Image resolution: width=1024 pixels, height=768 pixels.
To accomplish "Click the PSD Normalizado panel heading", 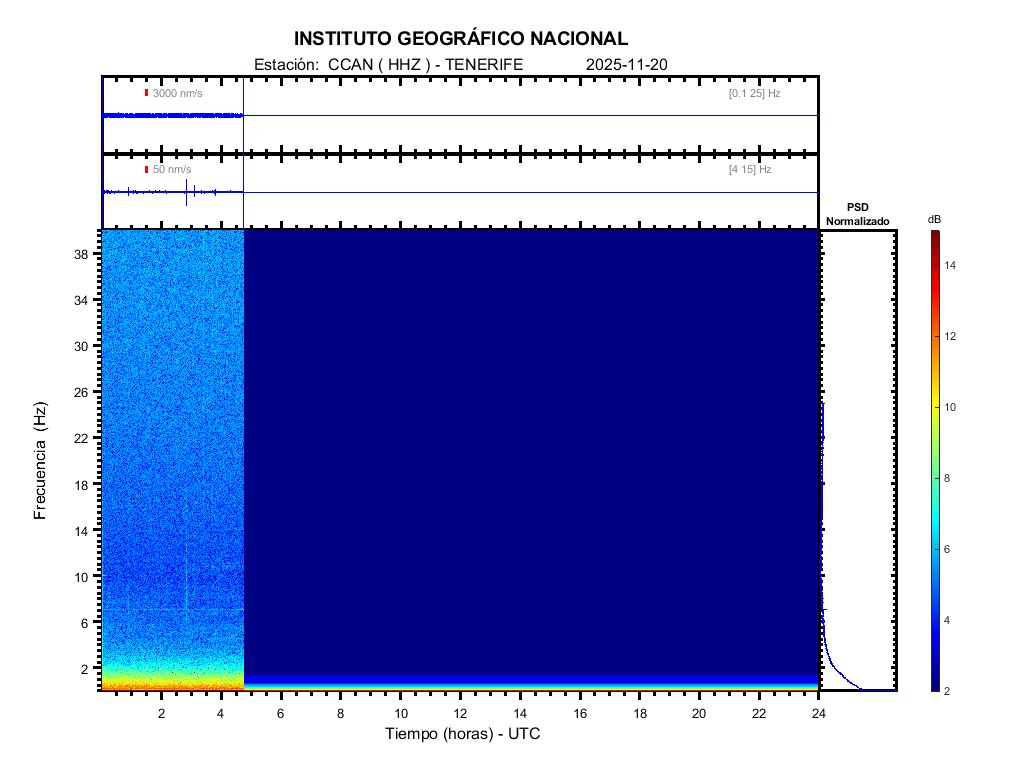I will [x=857, y=213].
